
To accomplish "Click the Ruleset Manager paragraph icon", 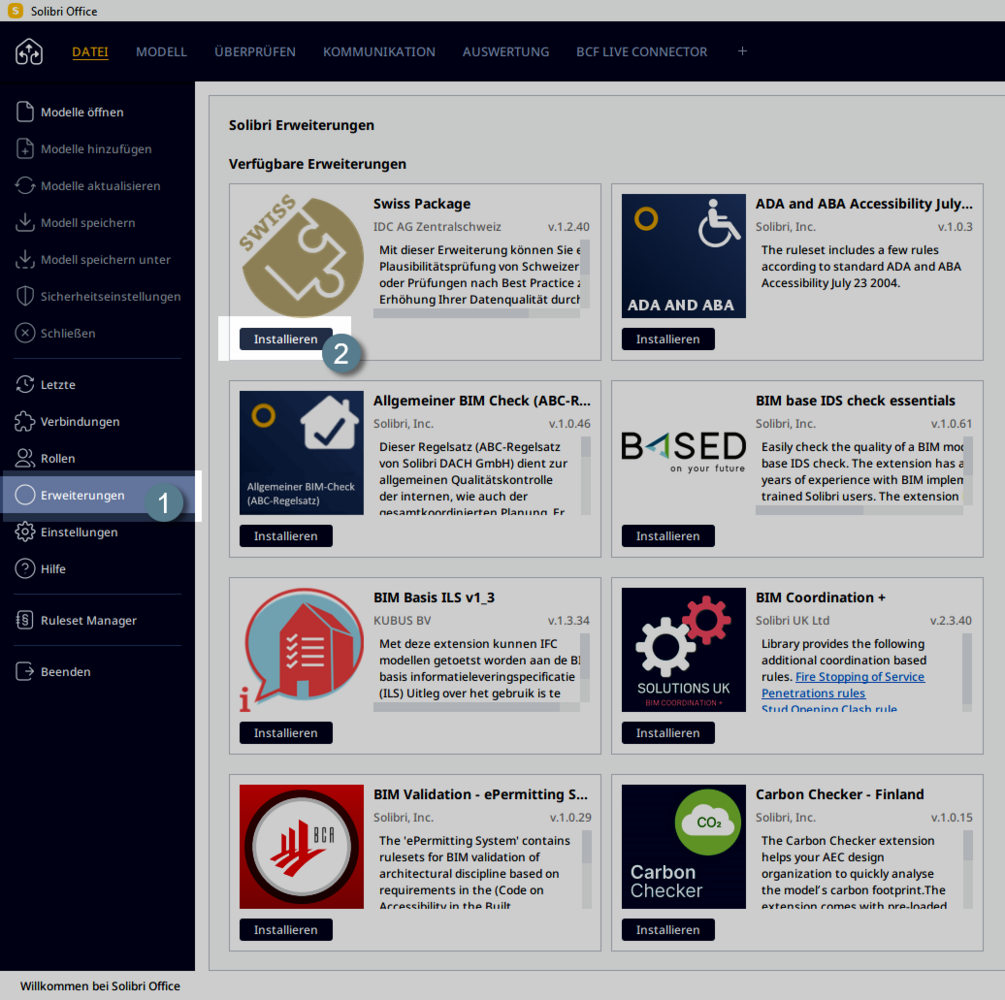I will coord(24,620).
